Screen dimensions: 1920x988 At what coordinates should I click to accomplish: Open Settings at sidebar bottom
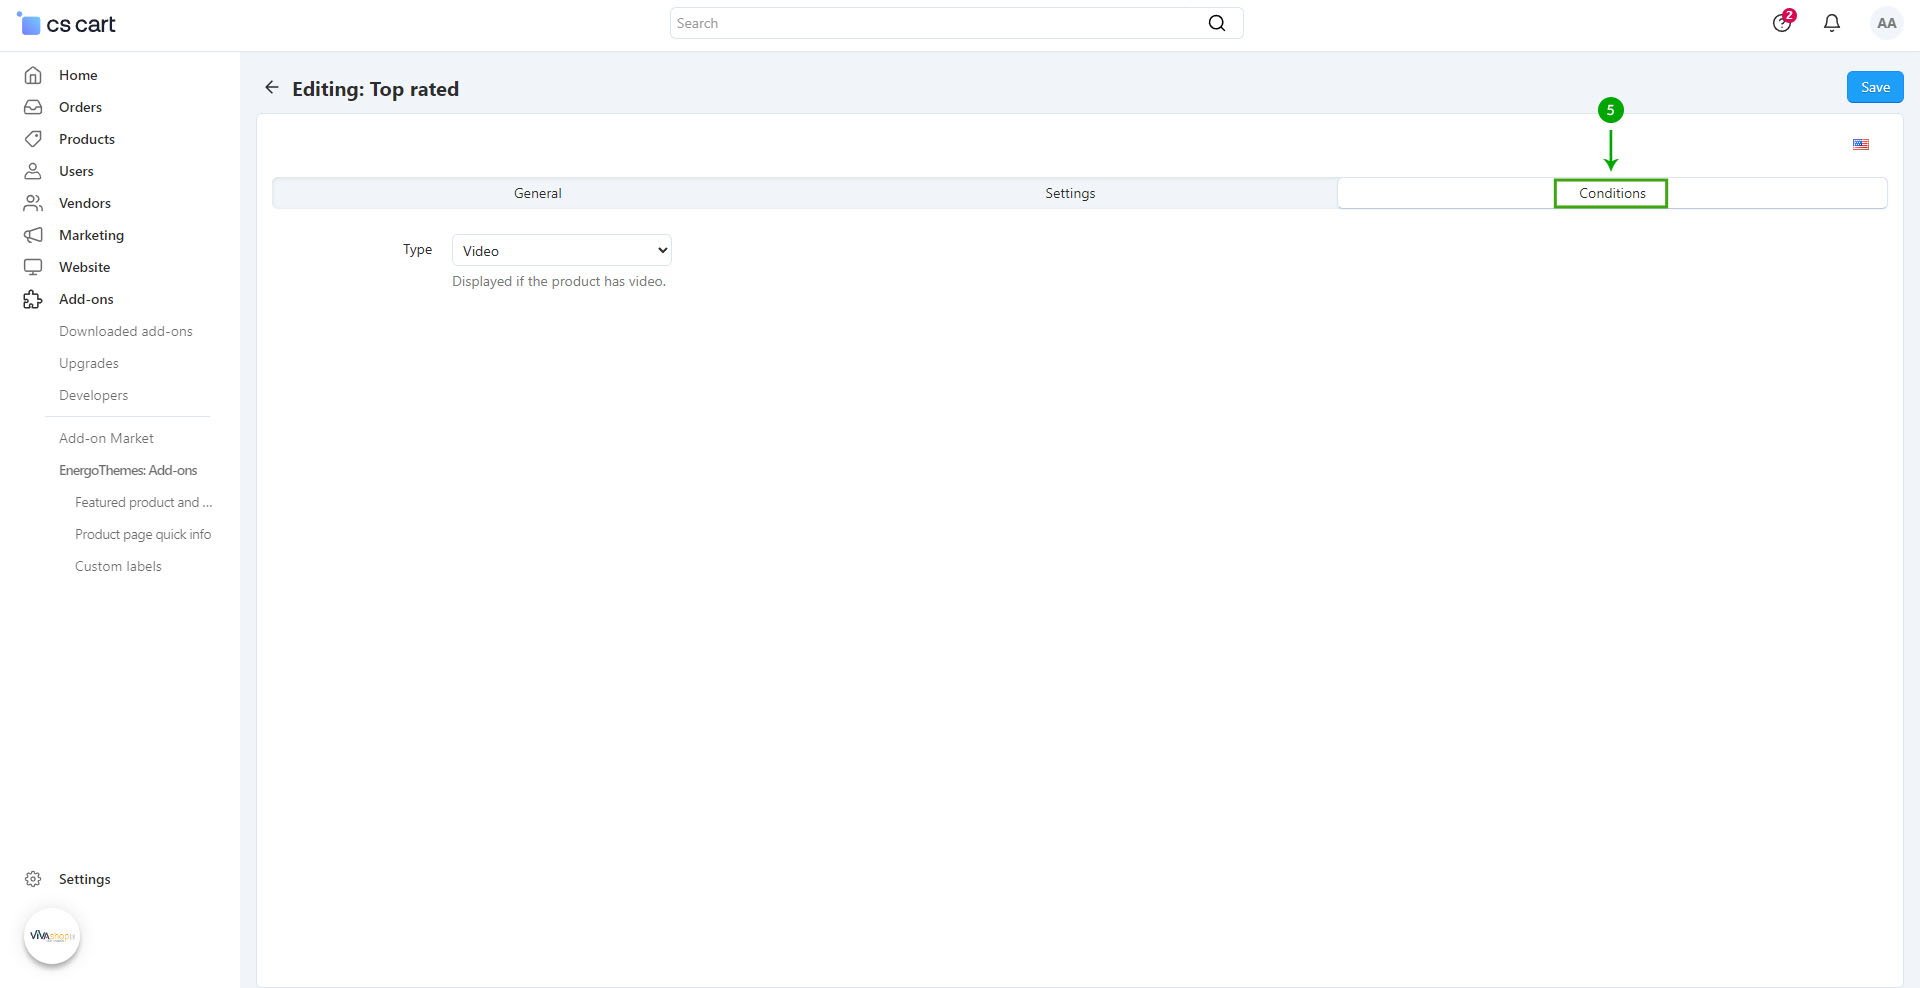(x=84, y=879)
